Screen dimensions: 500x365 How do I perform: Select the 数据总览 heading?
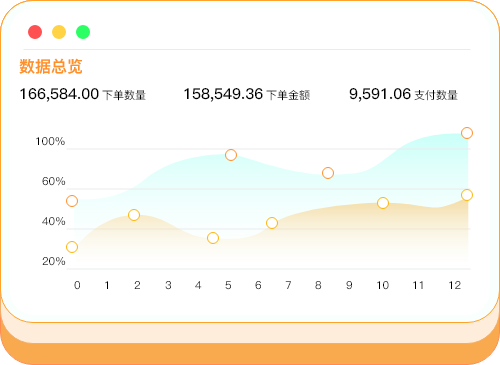(x=51, y=66)
